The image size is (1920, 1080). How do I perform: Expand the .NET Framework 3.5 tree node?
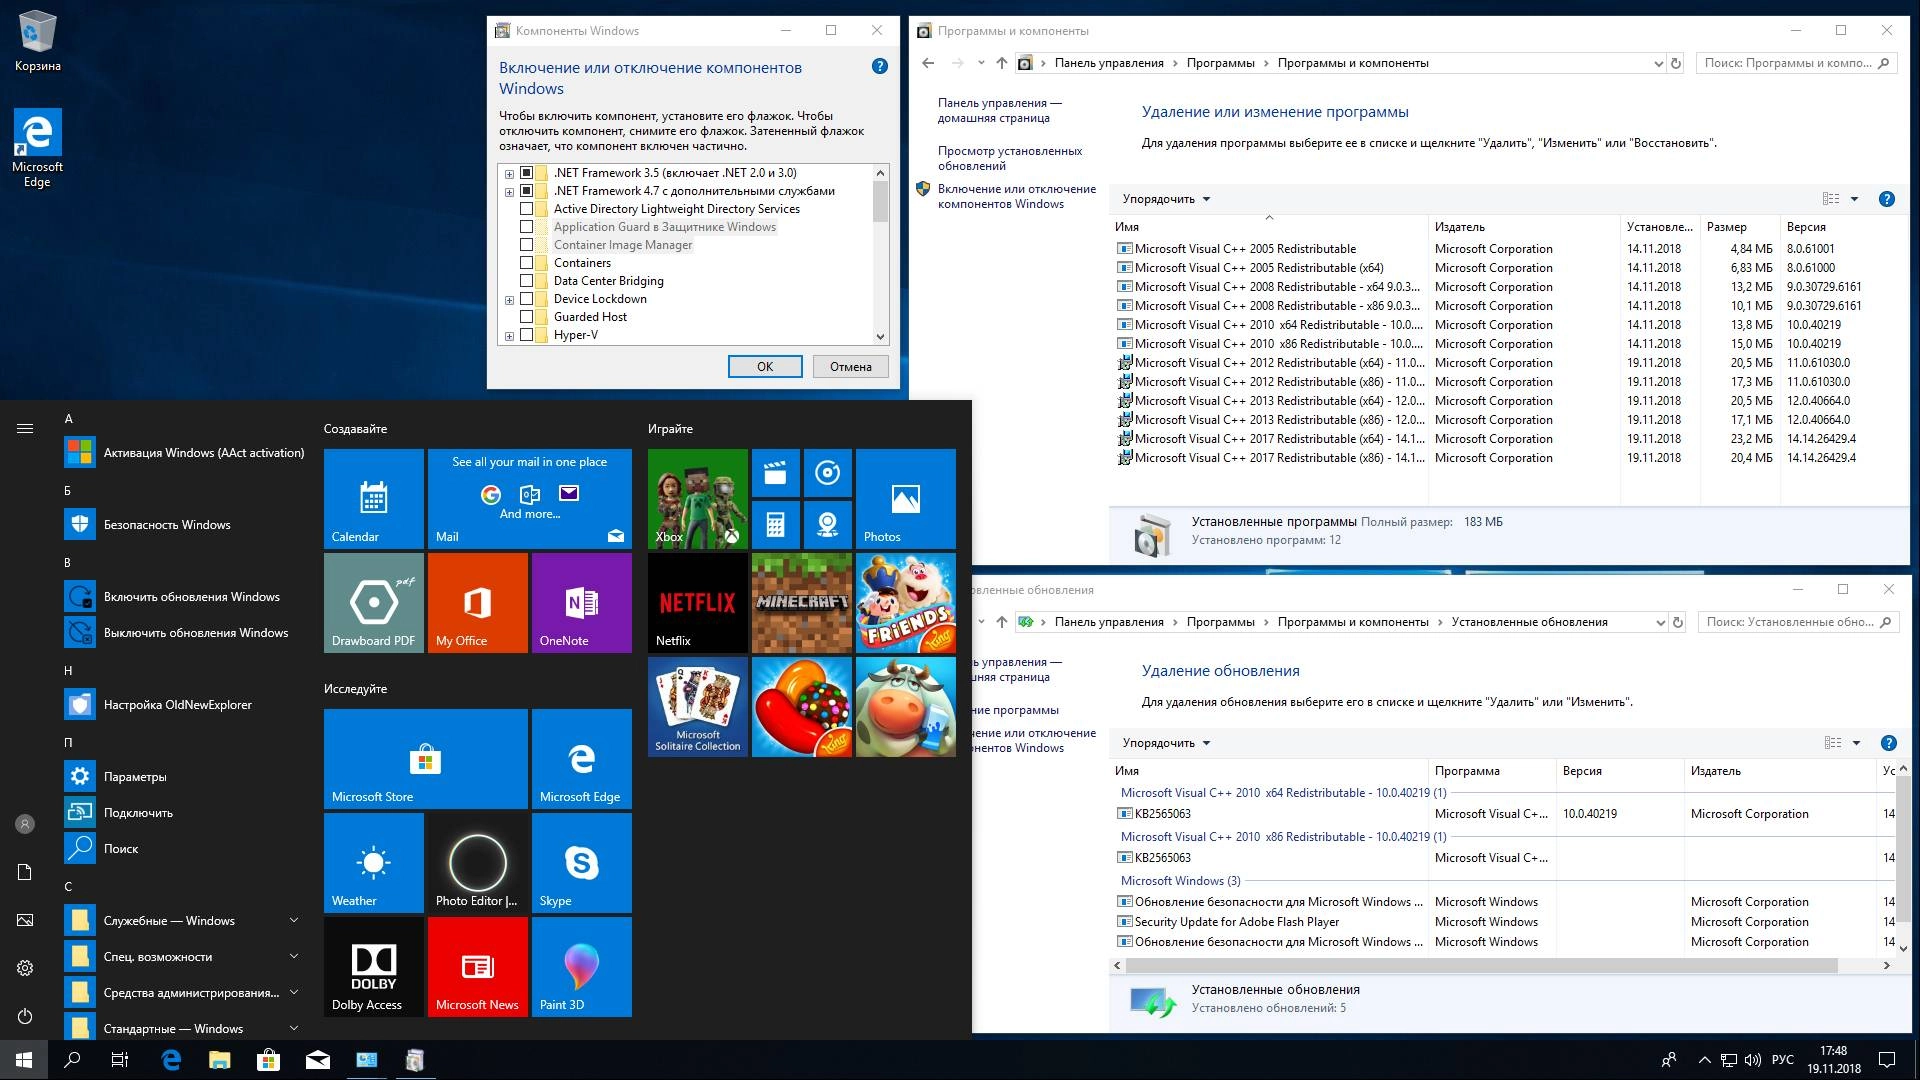point(509,173)
